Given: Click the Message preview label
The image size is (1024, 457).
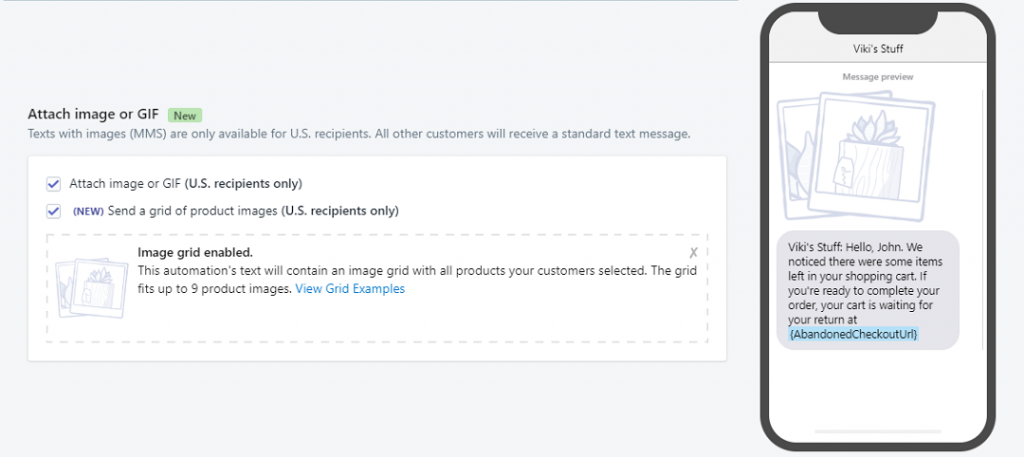Looking at the screenshot, I should click(x=877, y=77).
